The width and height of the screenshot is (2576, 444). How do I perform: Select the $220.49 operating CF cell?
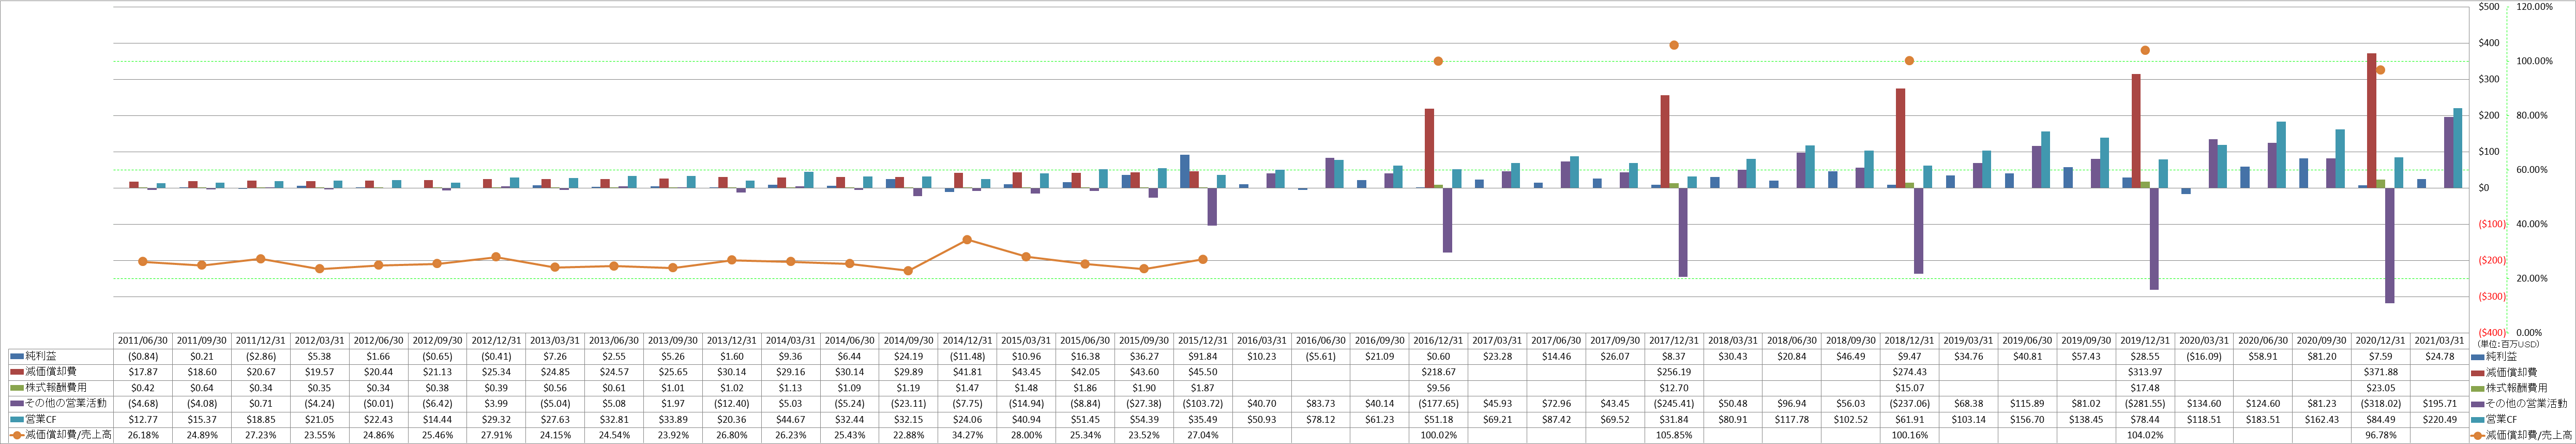(x=2439, y=420)
